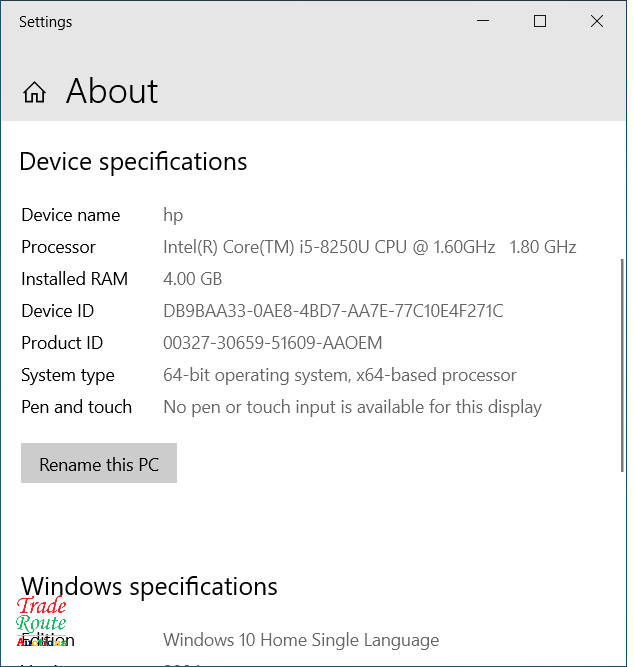Click the Home icon beside About
The image size is (634, 667).
click(x=35, y=92)
